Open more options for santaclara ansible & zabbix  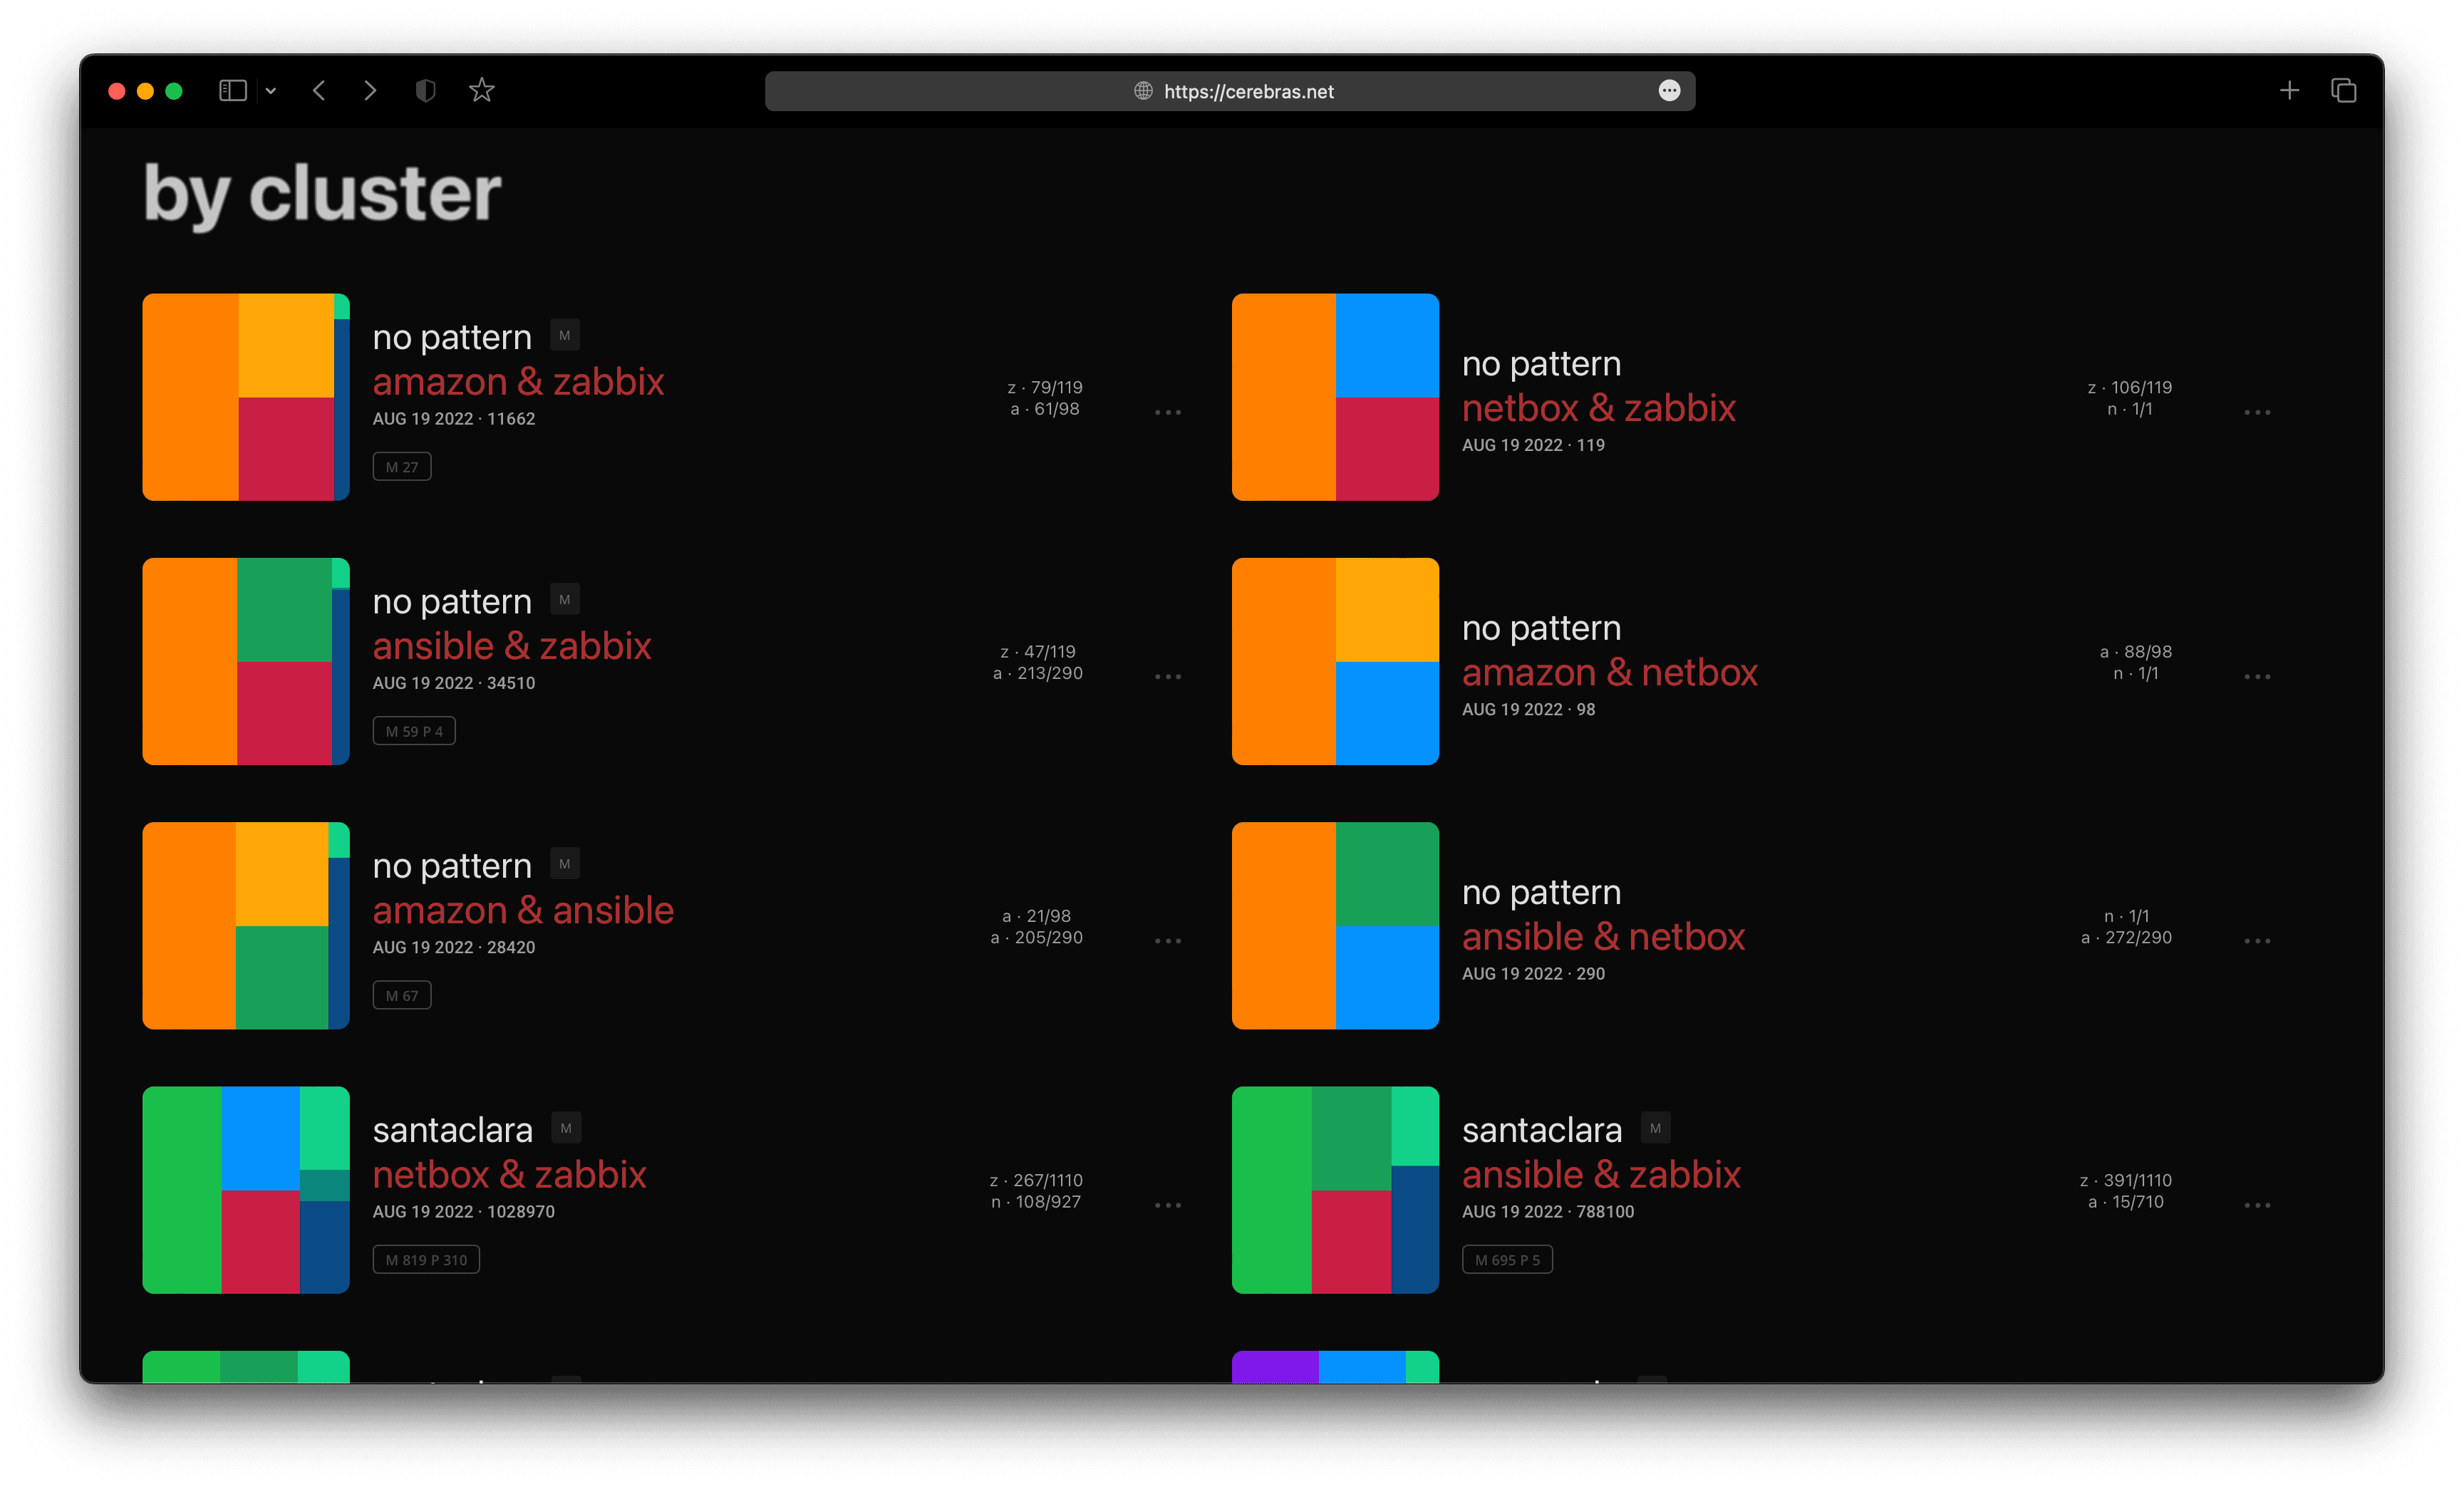pos(2257,1205)
